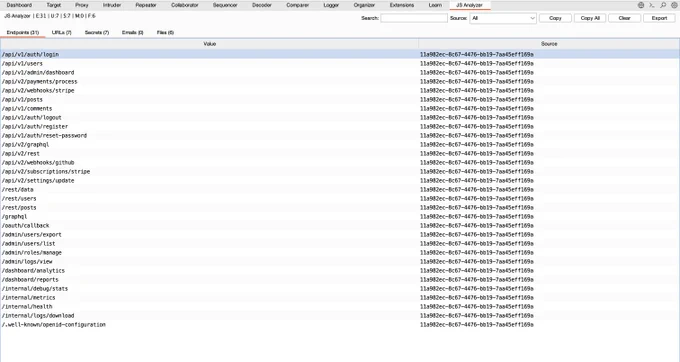This screenshot has height=362, width=680.
Task: Select the /oauth/callback endpoint
Action: pos(340,225)
